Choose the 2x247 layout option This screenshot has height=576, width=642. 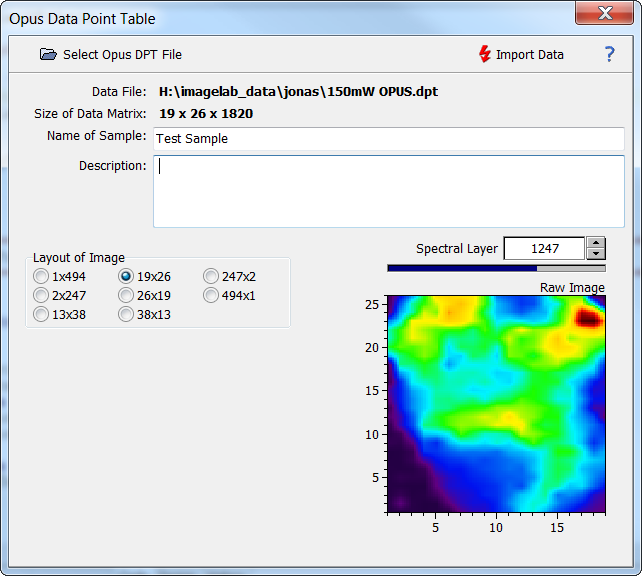tap(41, 295)
